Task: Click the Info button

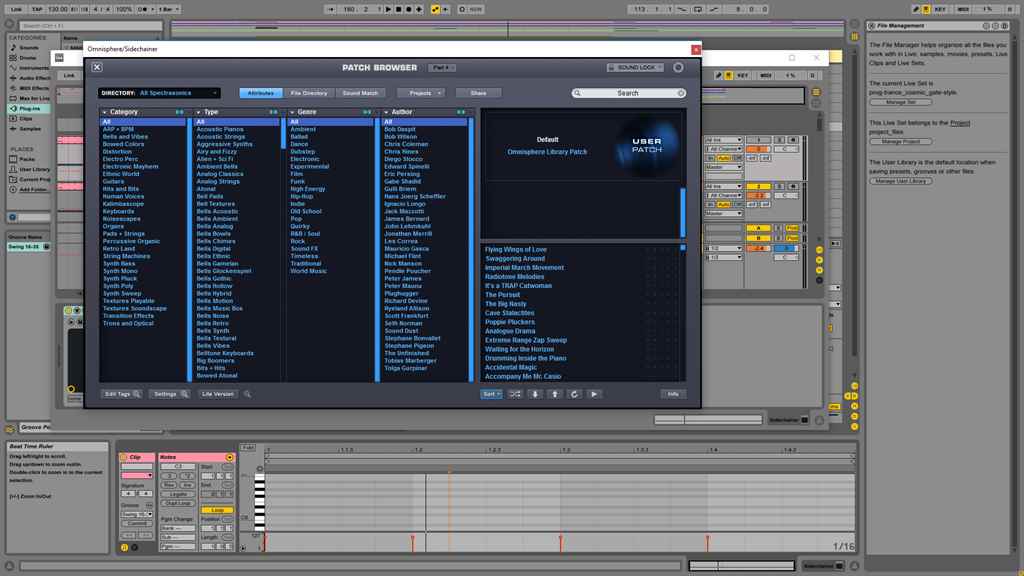Action: (673, 394)
